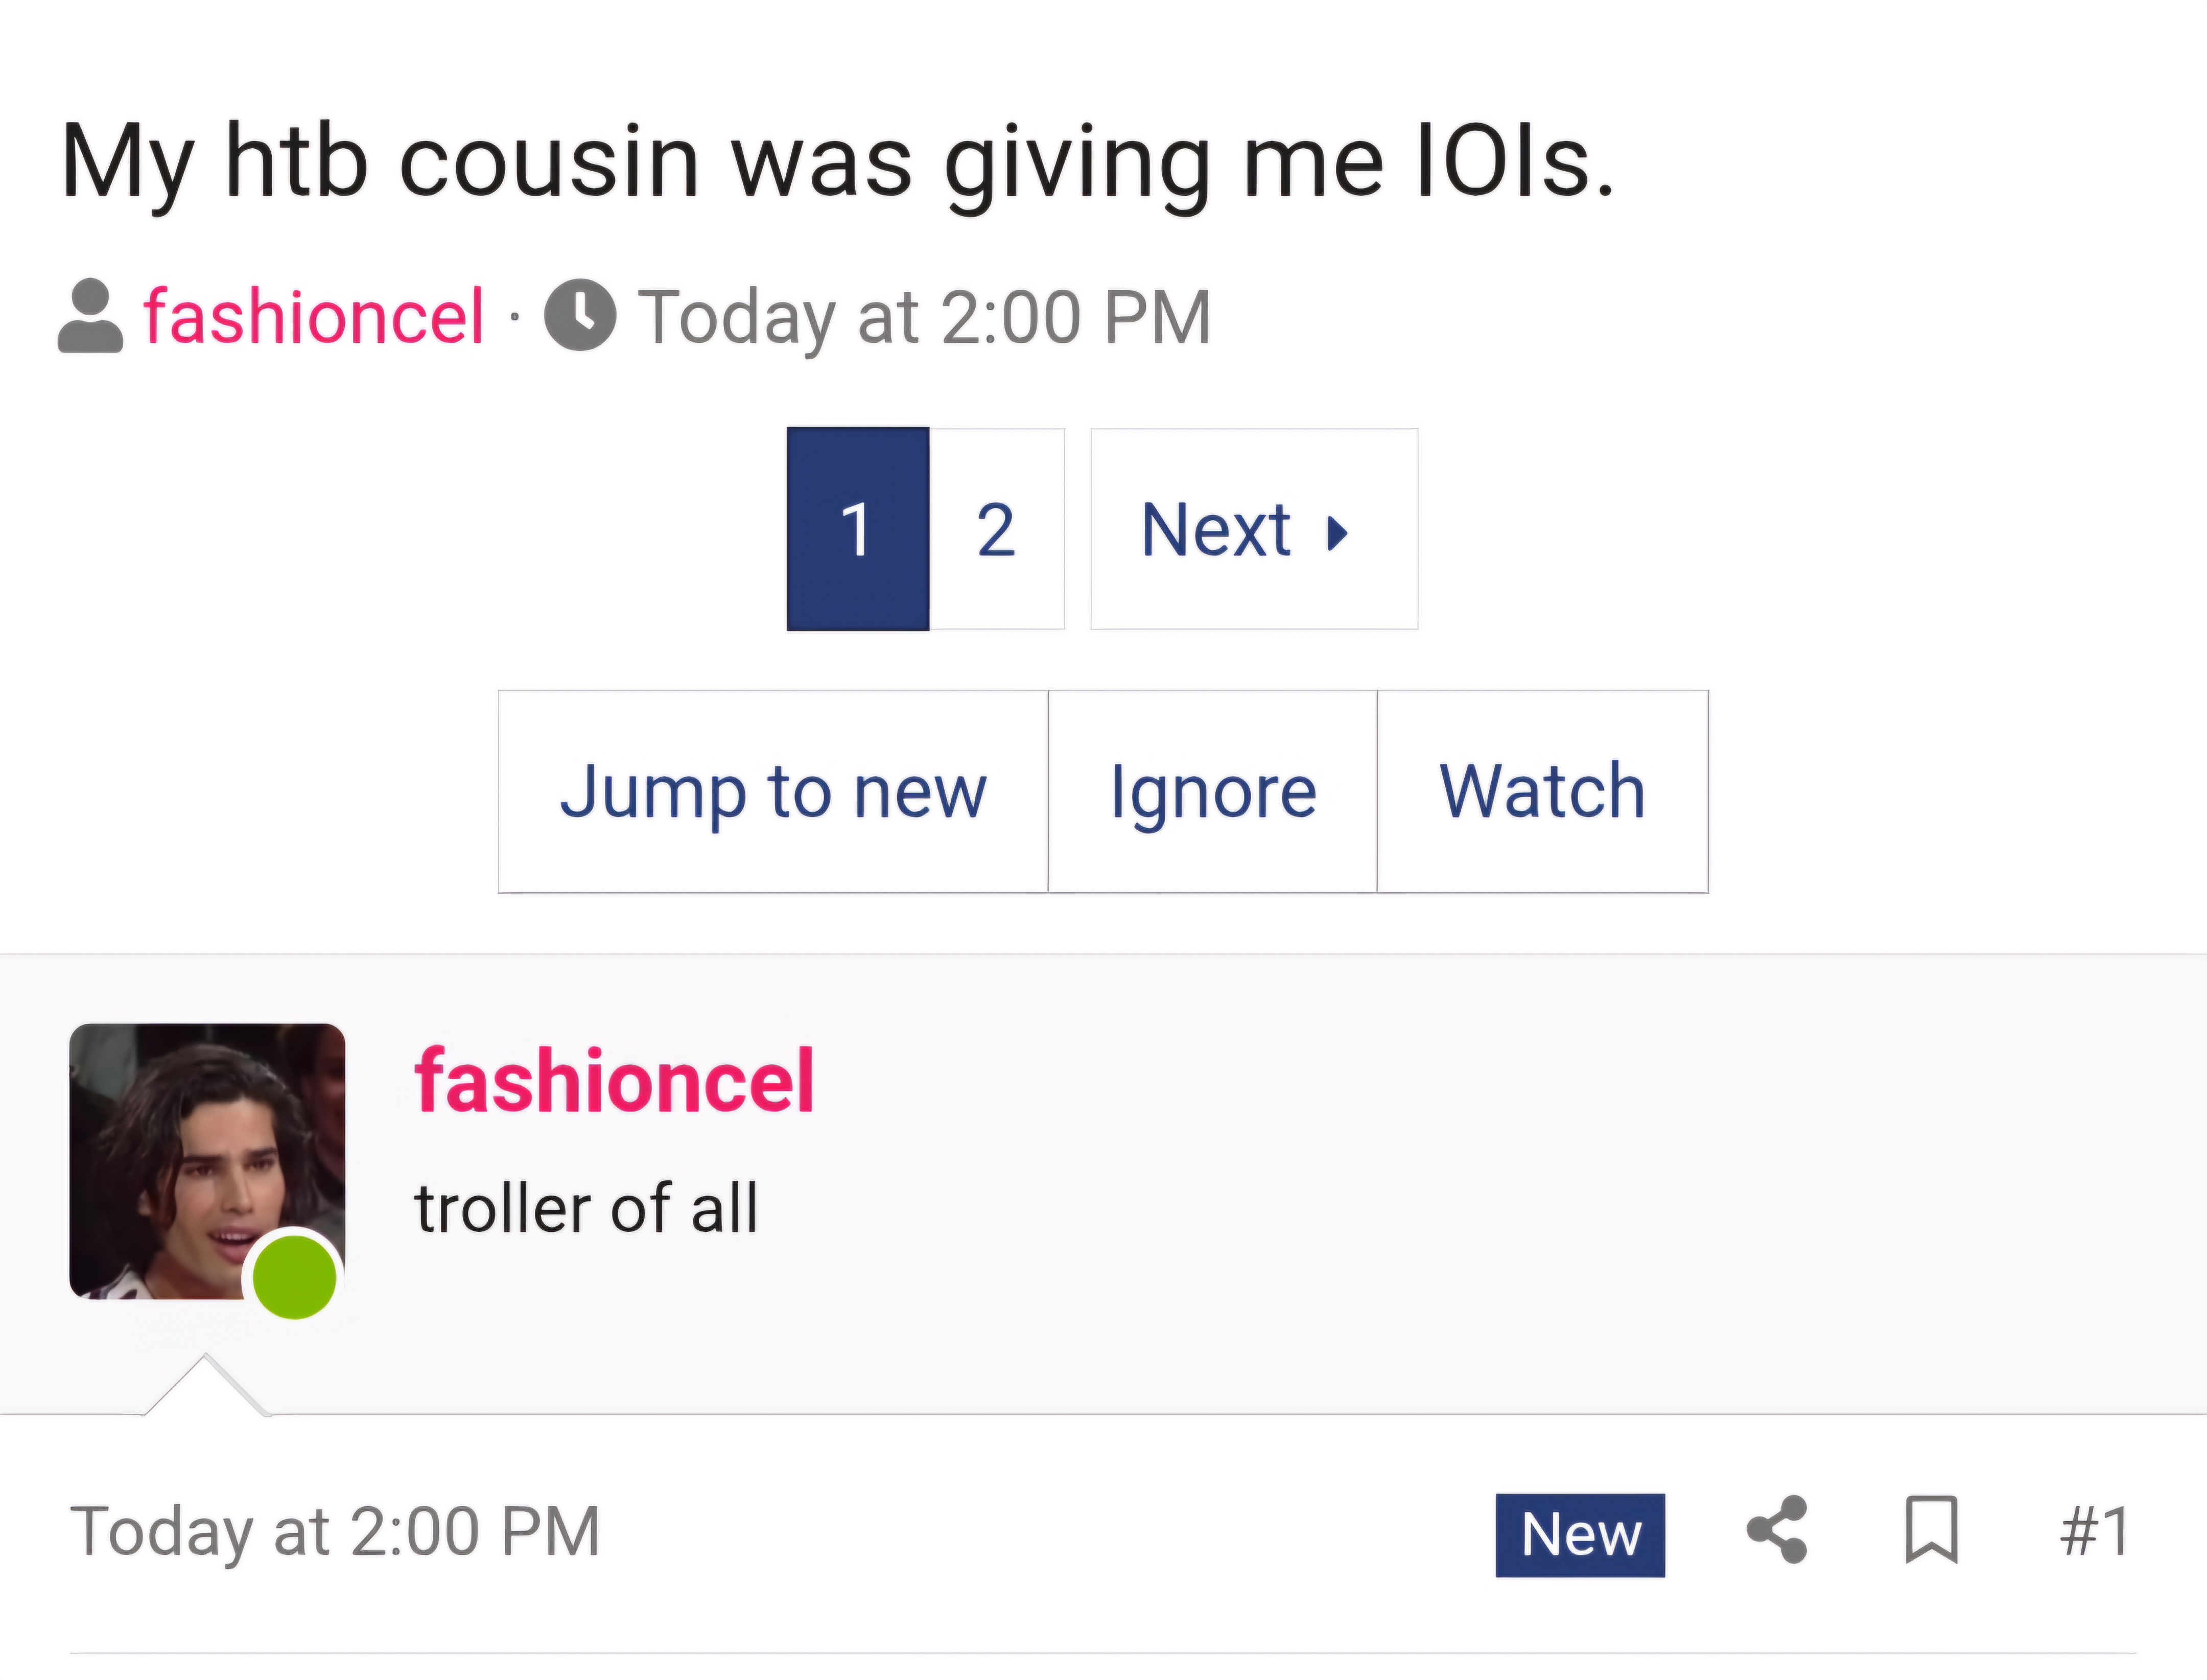
Task: Click the New badge on the post
Action: (x=1580, y=1535)
